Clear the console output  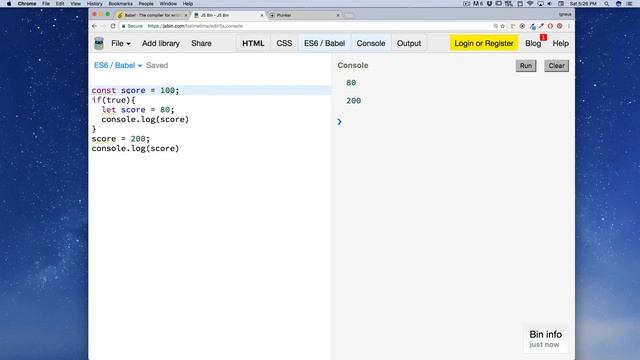(556, 66)
